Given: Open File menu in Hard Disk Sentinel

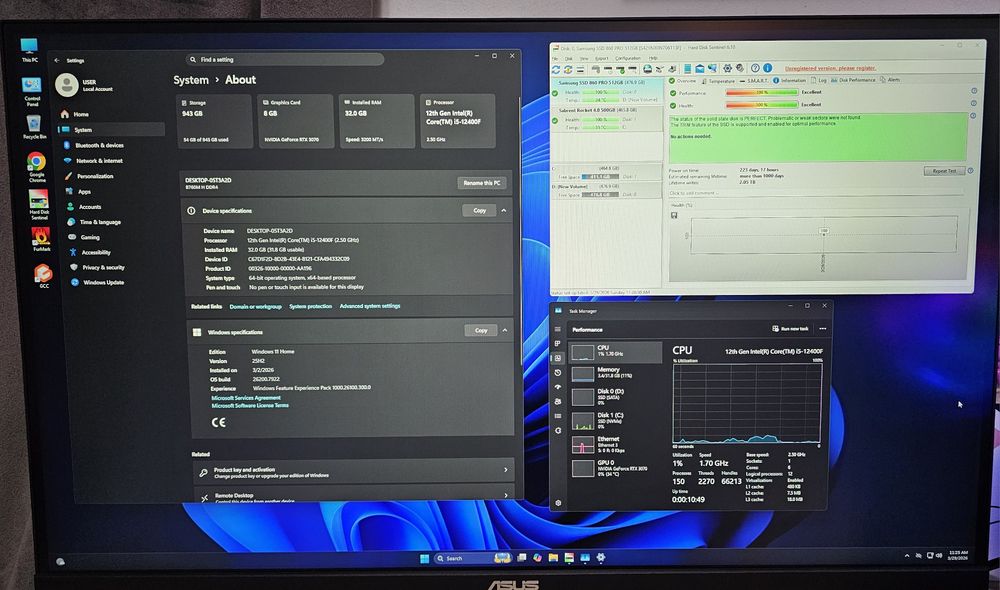Looking at the screenshot, I should coord(555,59).
